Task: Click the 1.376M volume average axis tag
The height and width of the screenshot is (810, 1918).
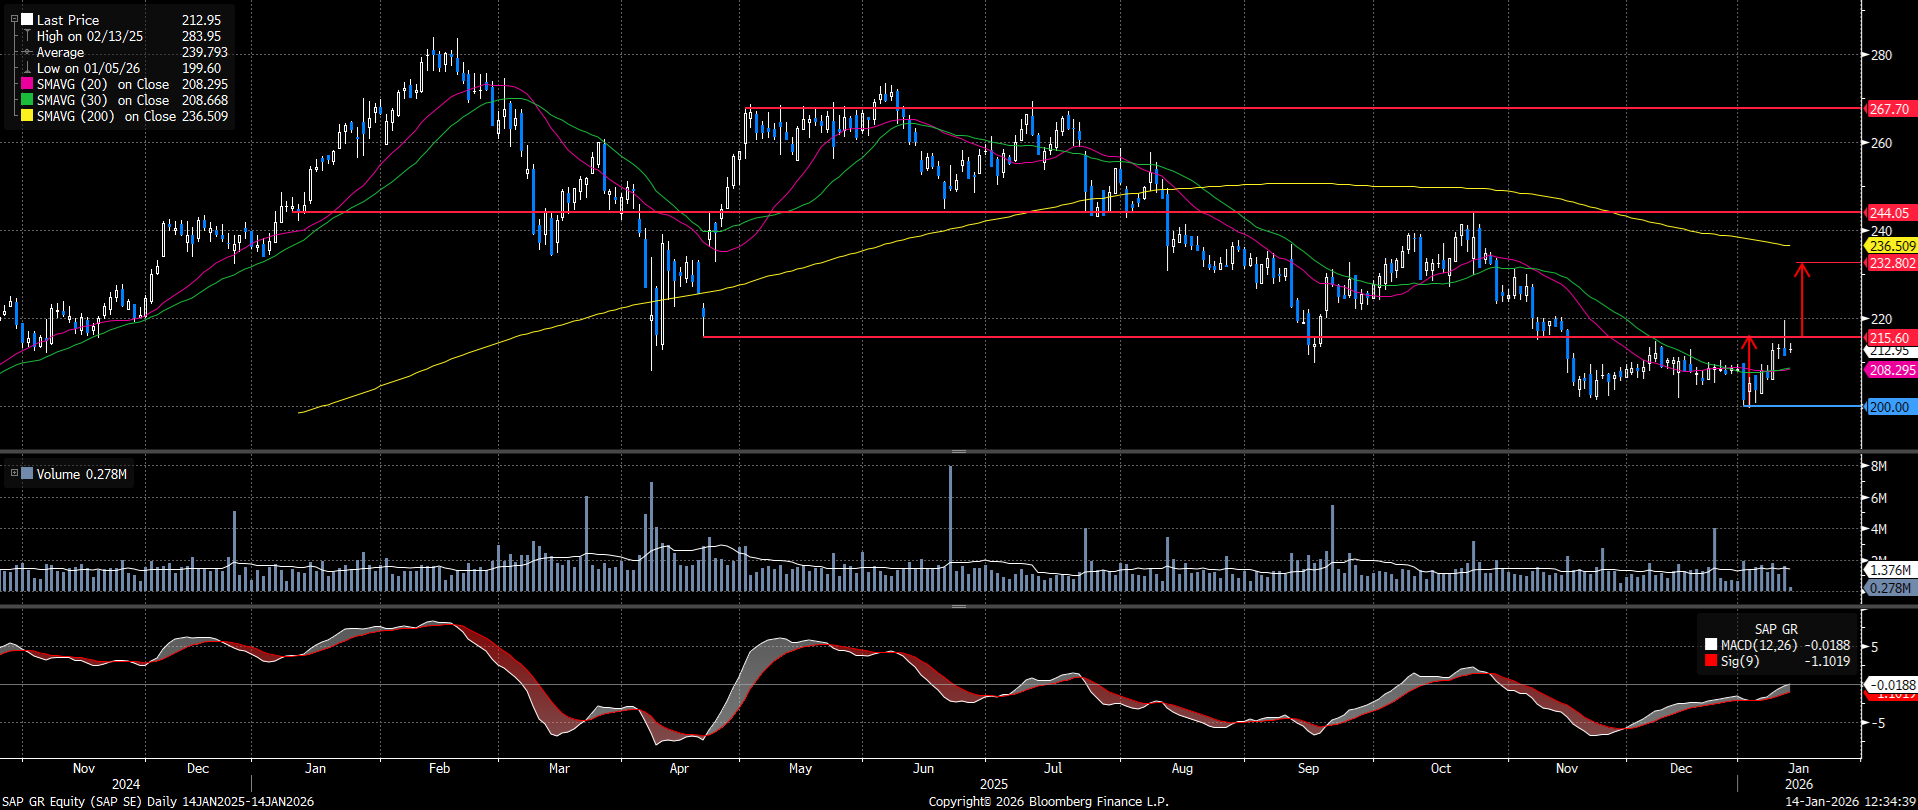Action: tap(1890, 570)
